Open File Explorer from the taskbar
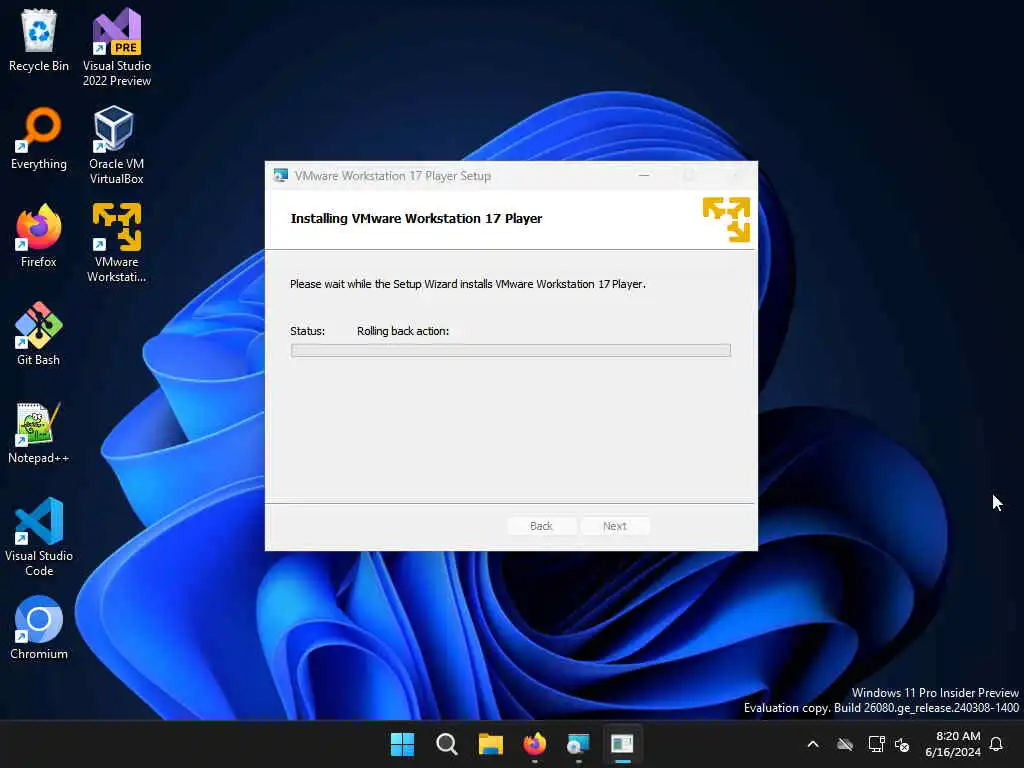1024x768 pixels. pyautogui.click(x=490, y=744)
